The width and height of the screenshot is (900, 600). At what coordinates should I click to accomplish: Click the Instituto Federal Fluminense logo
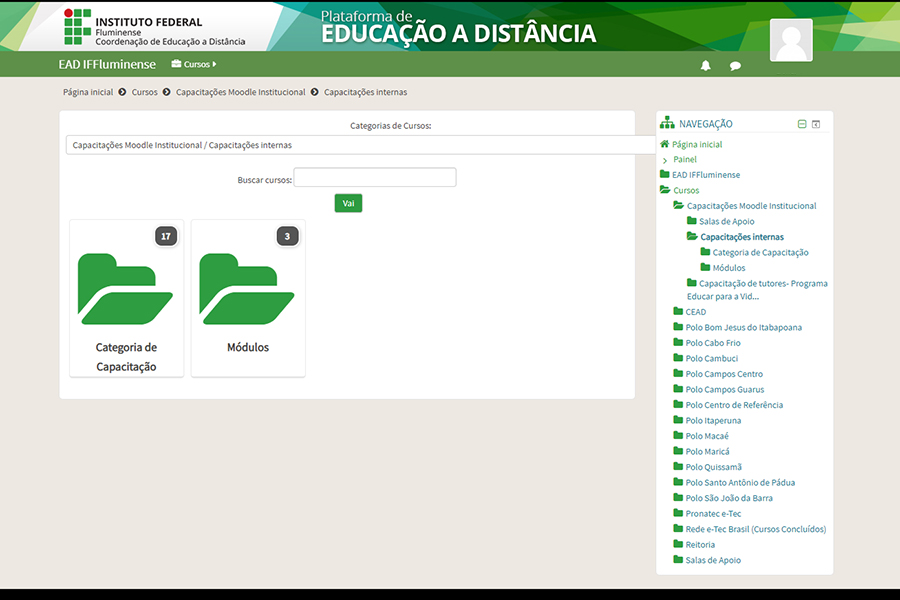point(154,27)
